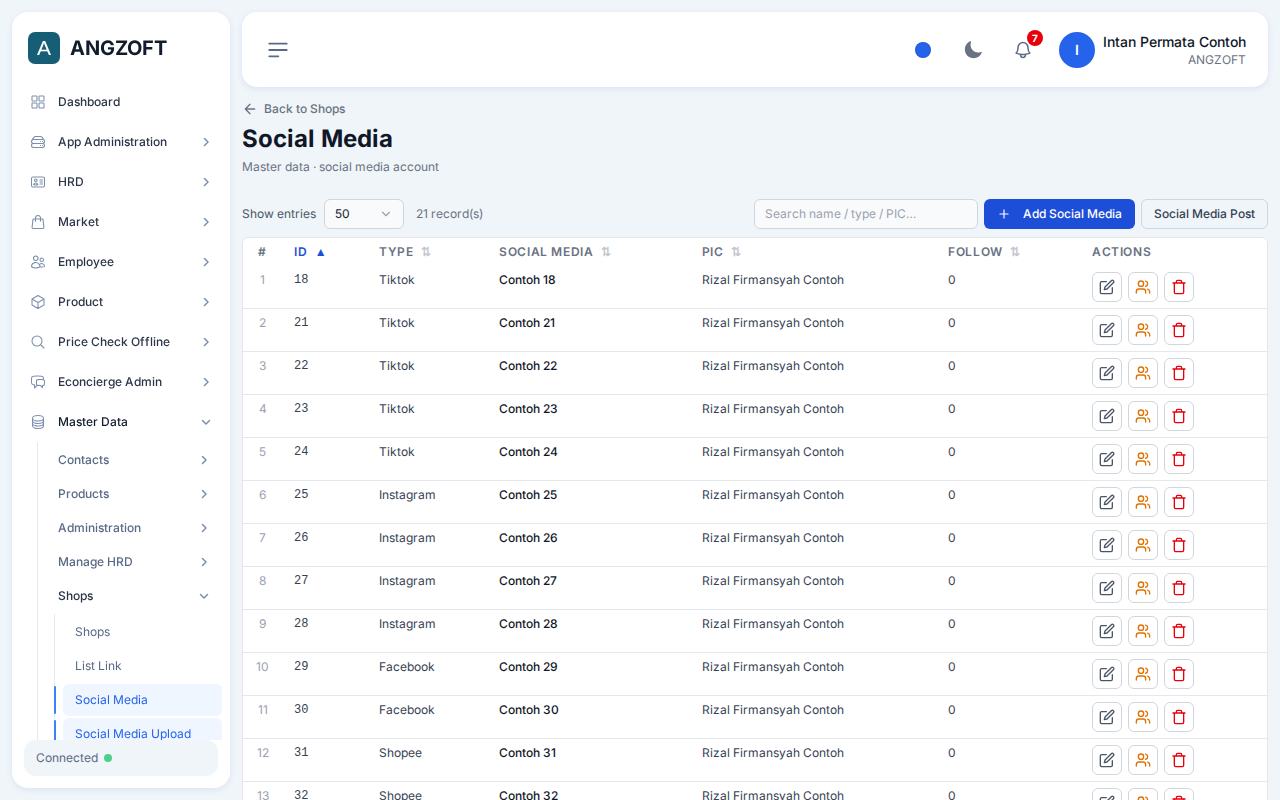Open notifications bell with 7 badge

coord(1023,50)
